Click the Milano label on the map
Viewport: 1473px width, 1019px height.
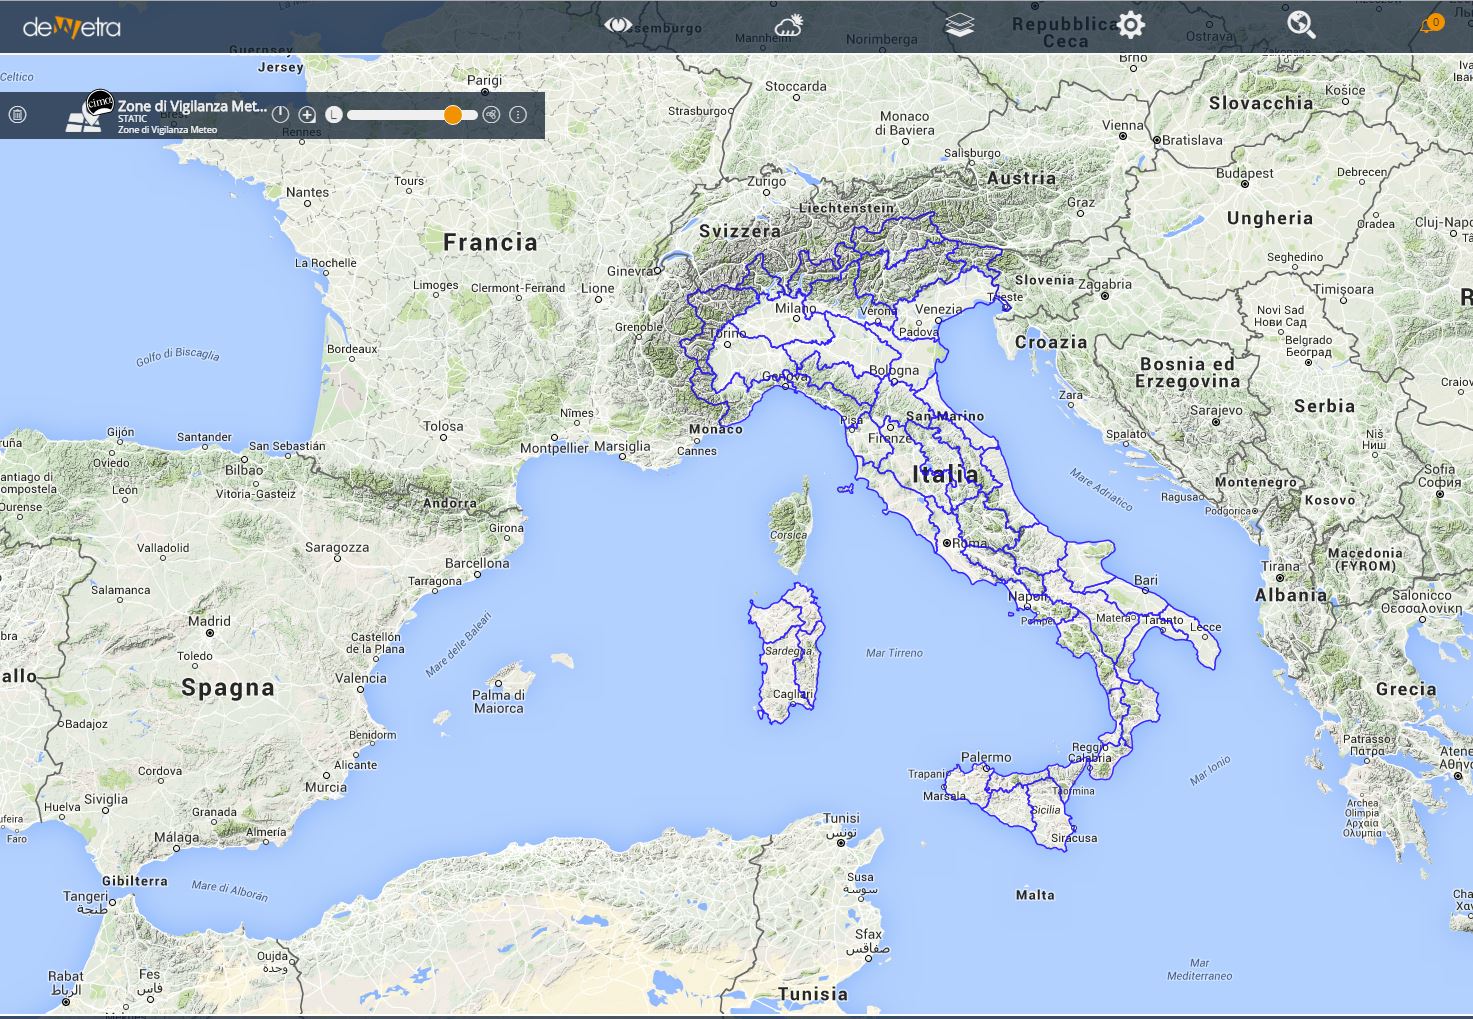pos(796,309)
